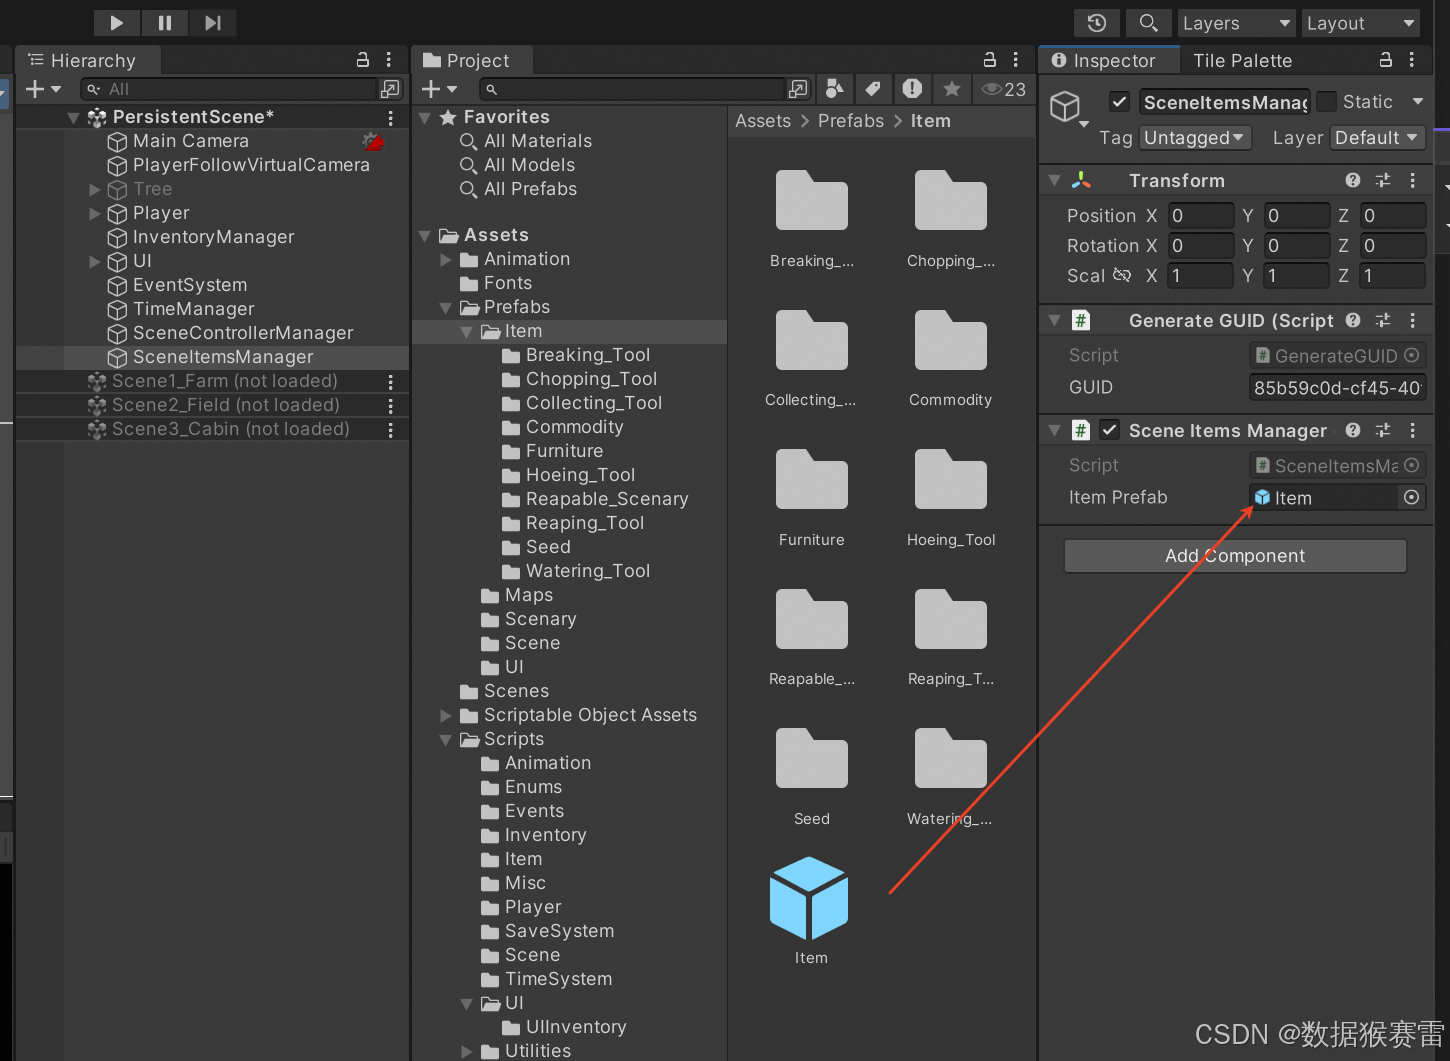Click Assets in the breadcrumb path
The width and height of the screenshot is (1450, 1061).
click(x=763, y=121)
